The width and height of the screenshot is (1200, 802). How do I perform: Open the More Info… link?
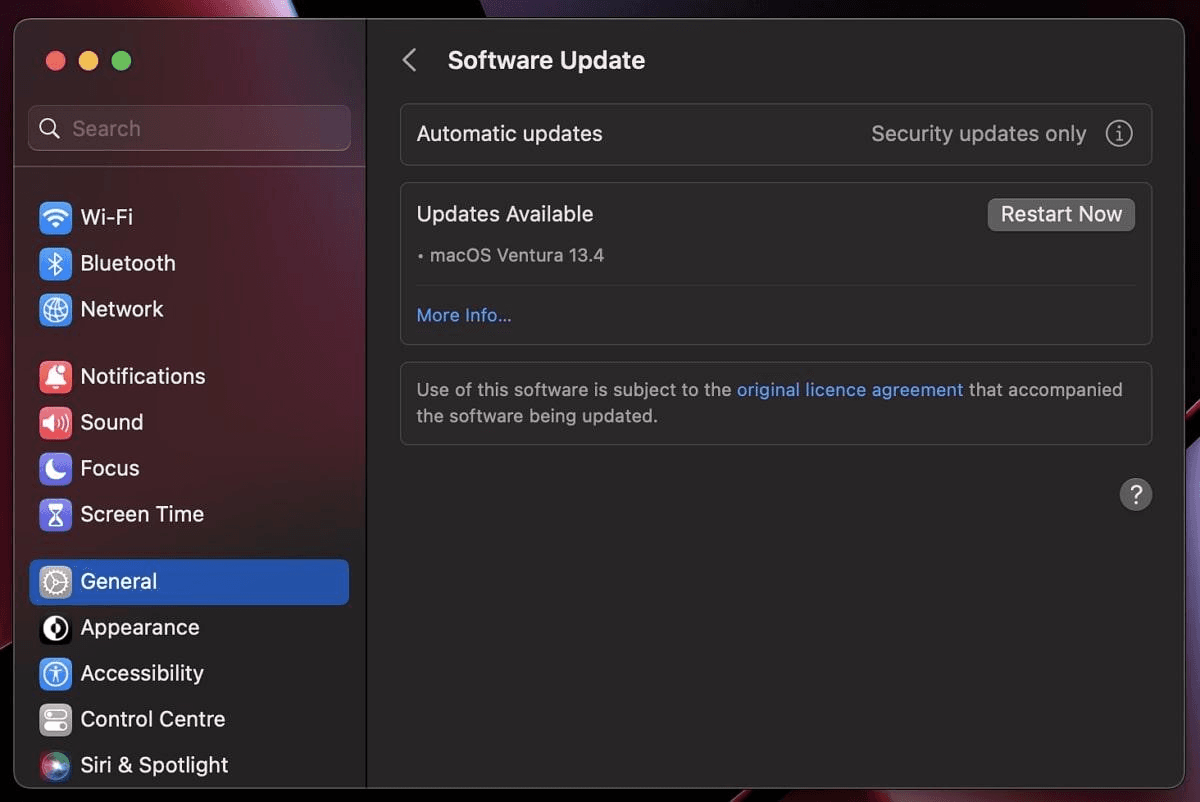coord(464,315)
